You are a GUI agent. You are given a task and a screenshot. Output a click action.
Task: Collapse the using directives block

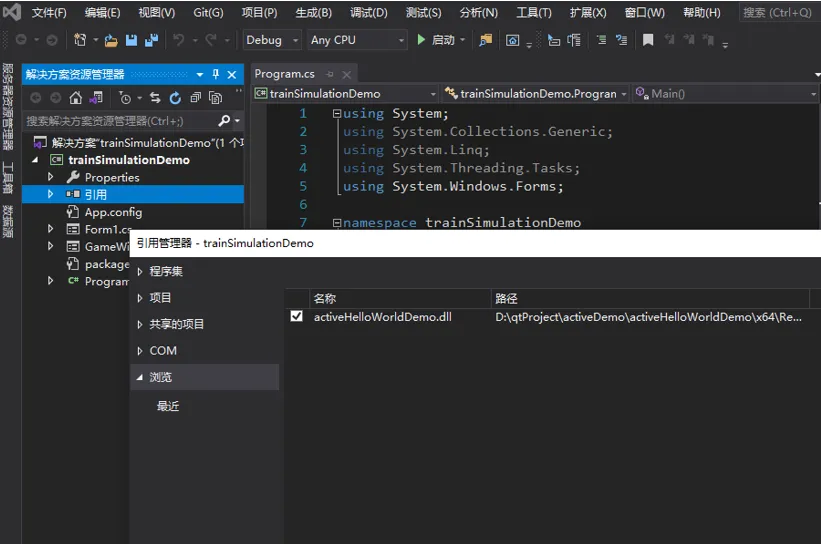click(x=337, y=113)
